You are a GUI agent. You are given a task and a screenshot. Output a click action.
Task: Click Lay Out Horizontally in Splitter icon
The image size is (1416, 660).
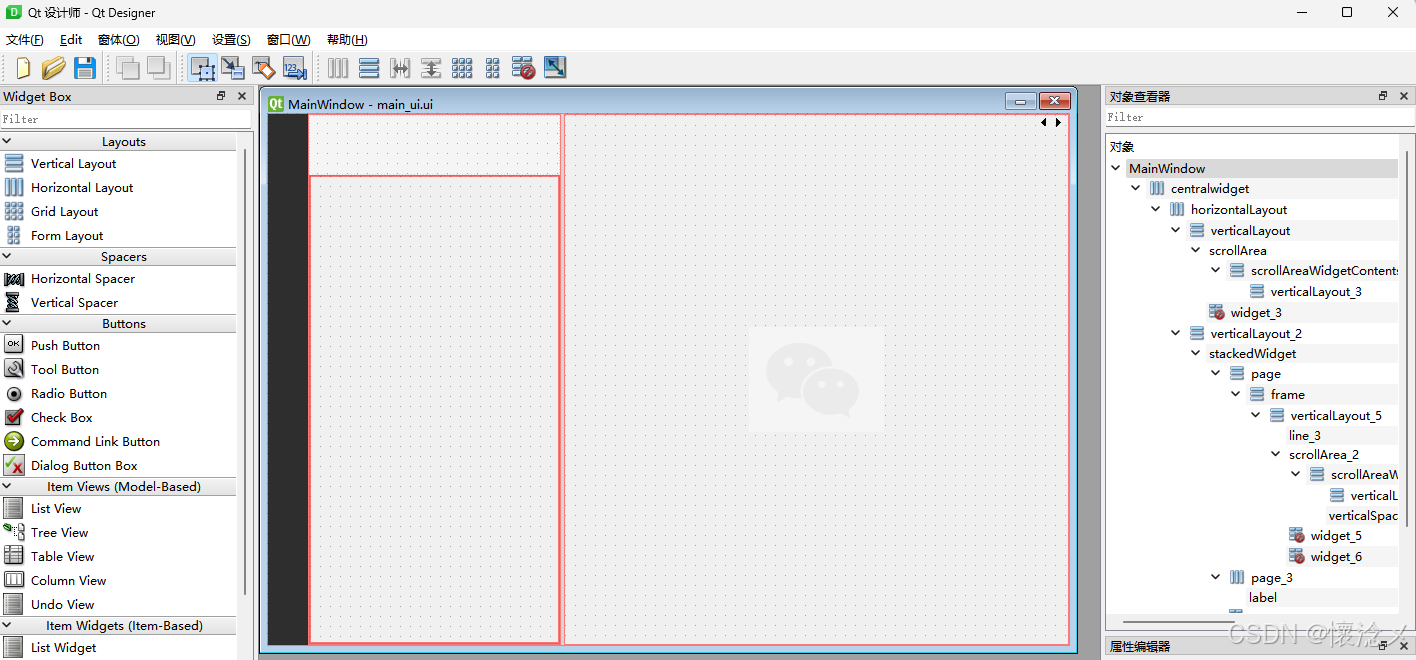400,68
